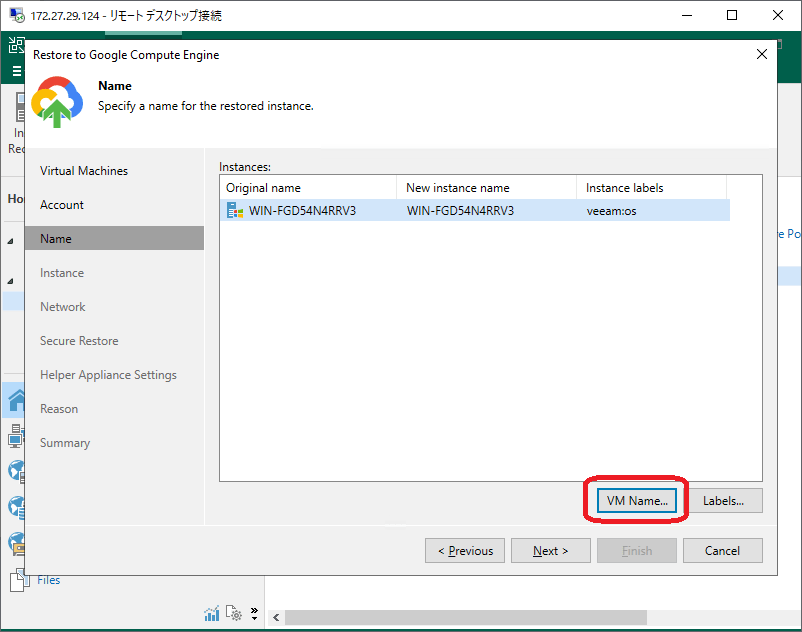Screen dimensions: 802x632
Task: Click the Google Cloud restore wizard icon
Action: pyautogui.click(x=57, y=102)
